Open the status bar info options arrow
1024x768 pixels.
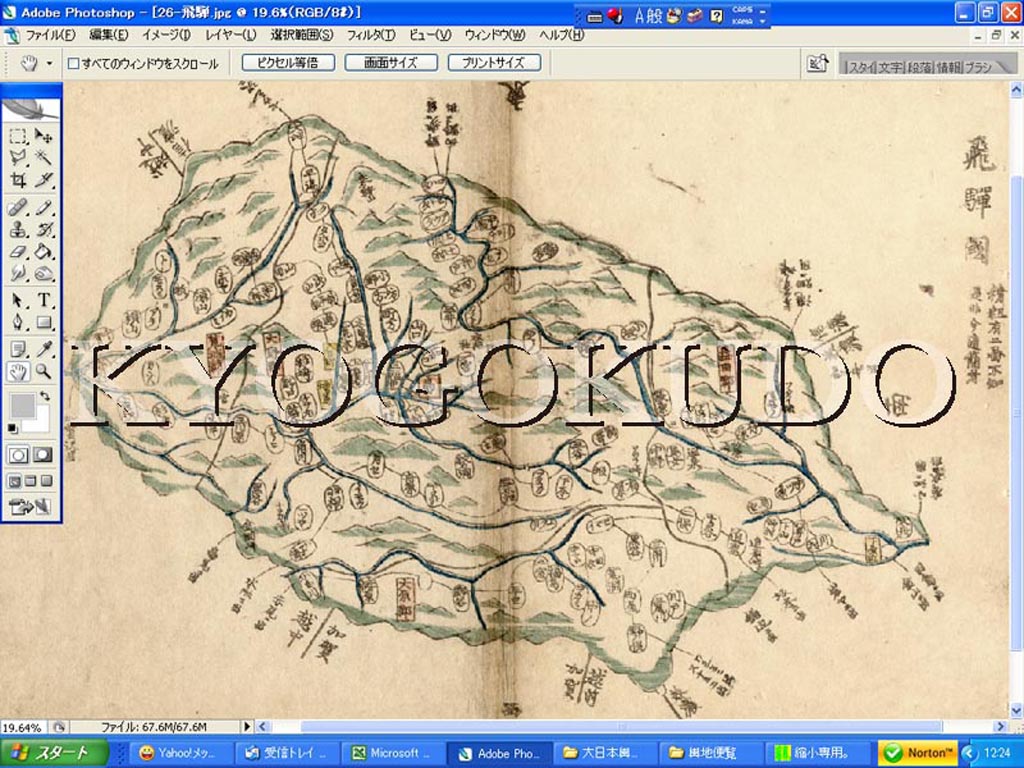point(247,726)
